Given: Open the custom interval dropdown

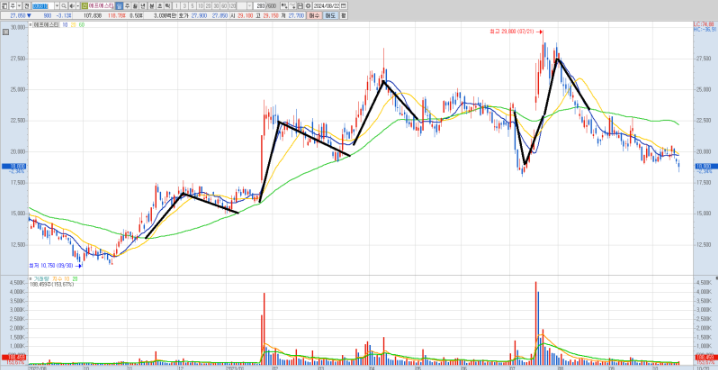Looking at the screenshot, I should [x=250, y=6].
